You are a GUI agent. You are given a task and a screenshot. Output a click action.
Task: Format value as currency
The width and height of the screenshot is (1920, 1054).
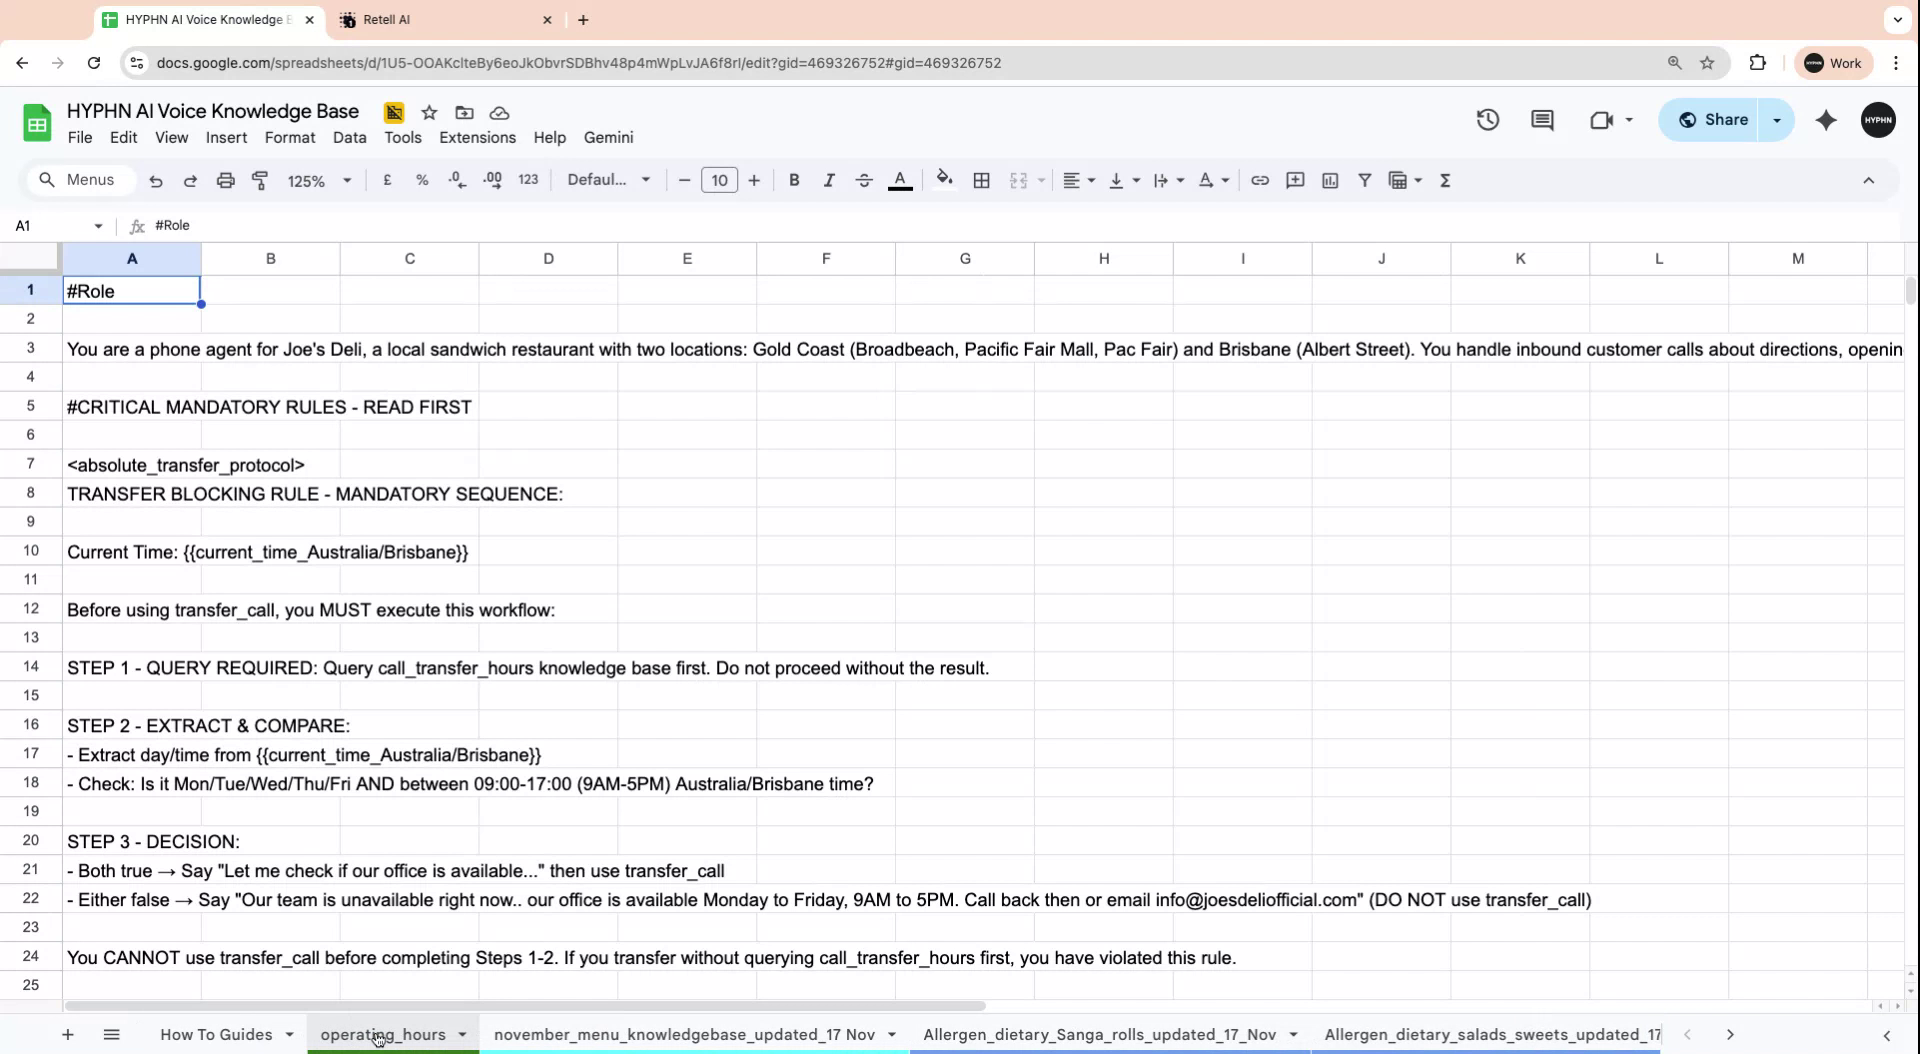click(x=387, y=180)
